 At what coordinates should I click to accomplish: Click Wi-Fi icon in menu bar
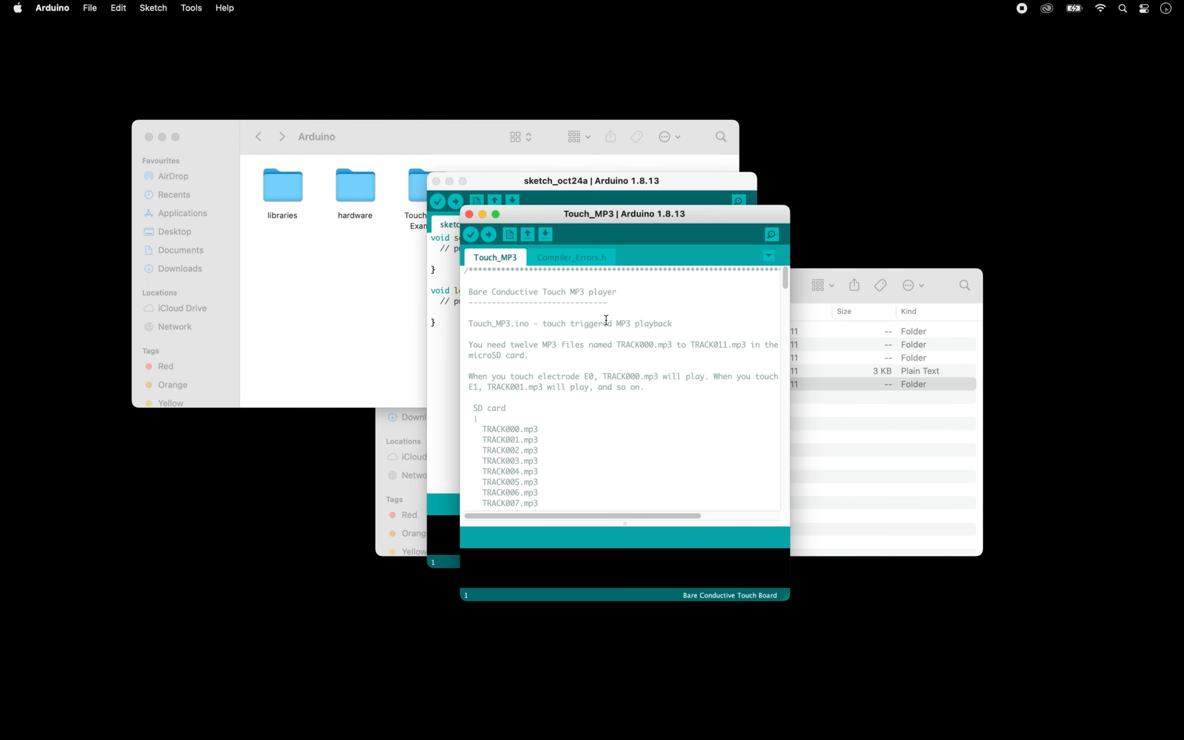pos(1100,8)
